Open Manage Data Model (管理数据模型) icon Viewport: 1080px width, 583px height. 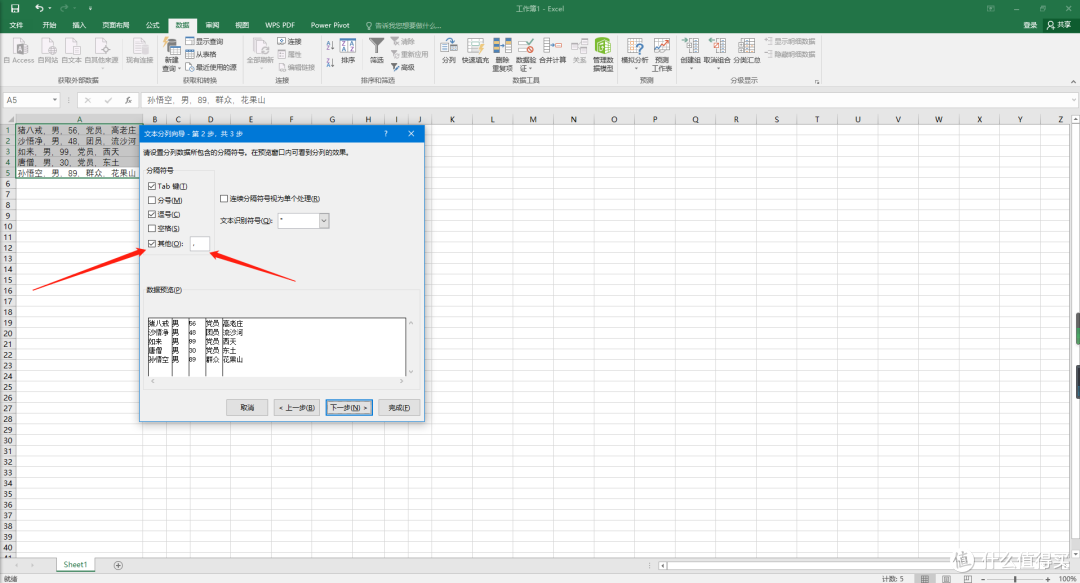[x=603, y=46]
